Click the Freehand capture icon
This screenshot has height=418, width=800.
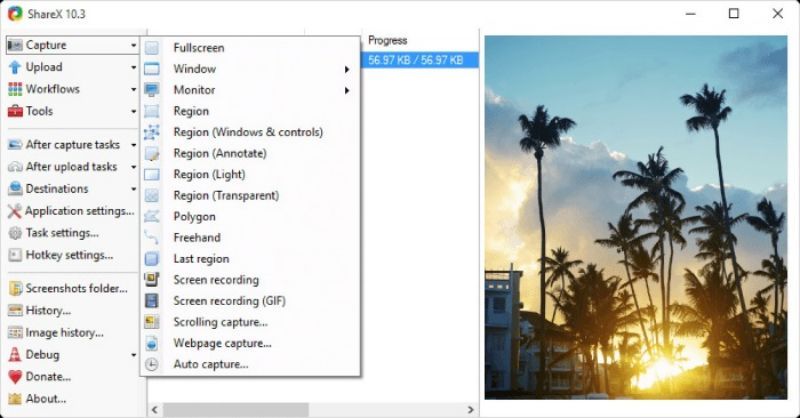[x=152, y=238]
